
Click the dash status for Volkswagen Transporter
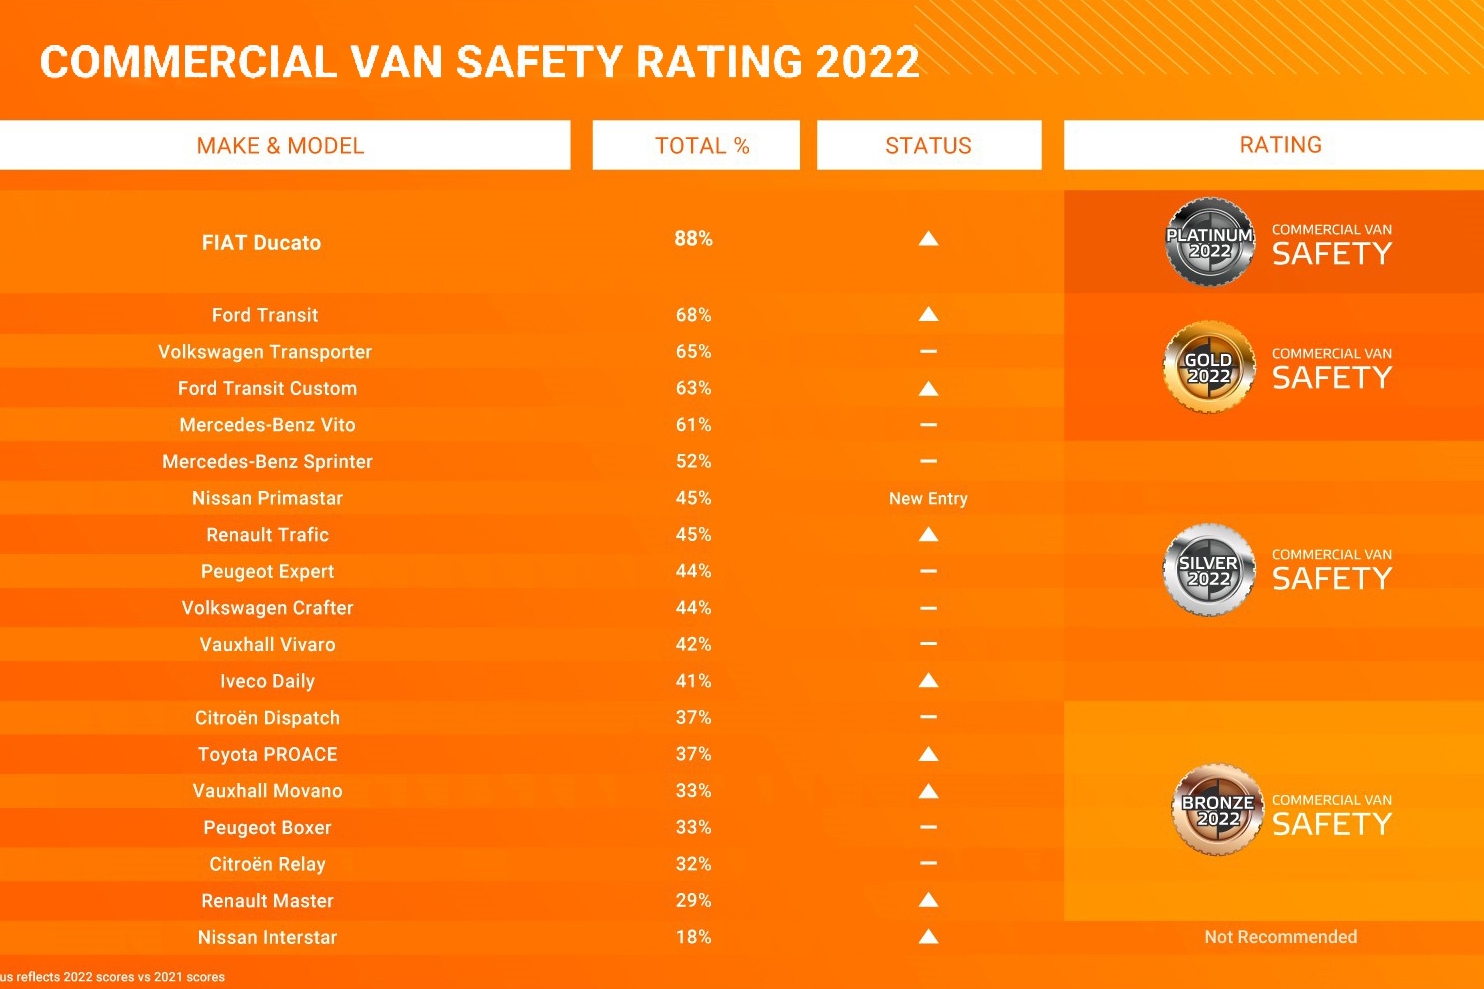[x=928, y=351]
